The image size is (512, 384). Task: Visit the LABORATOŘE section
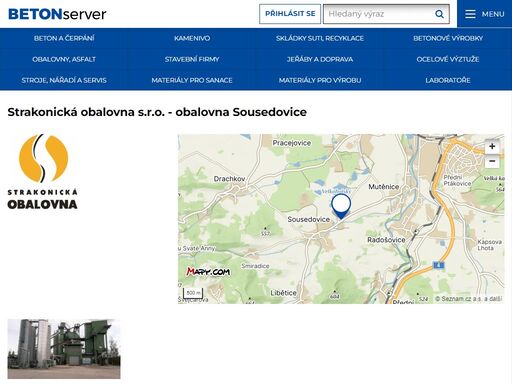448,80
